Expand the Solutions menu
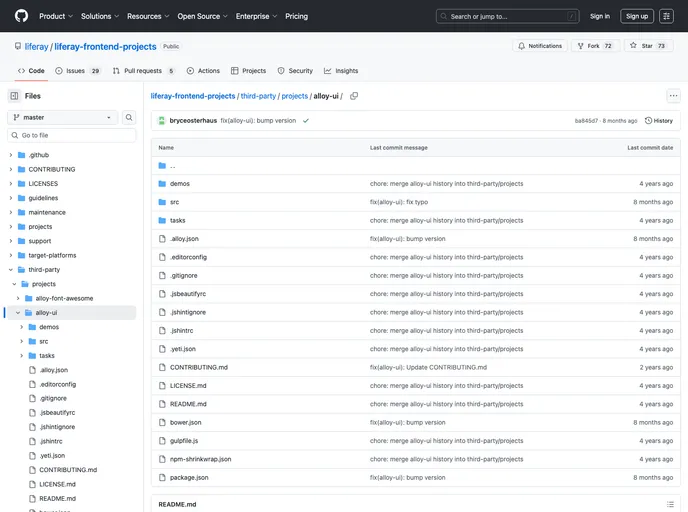688x512 pixels. tap(100, 16)
